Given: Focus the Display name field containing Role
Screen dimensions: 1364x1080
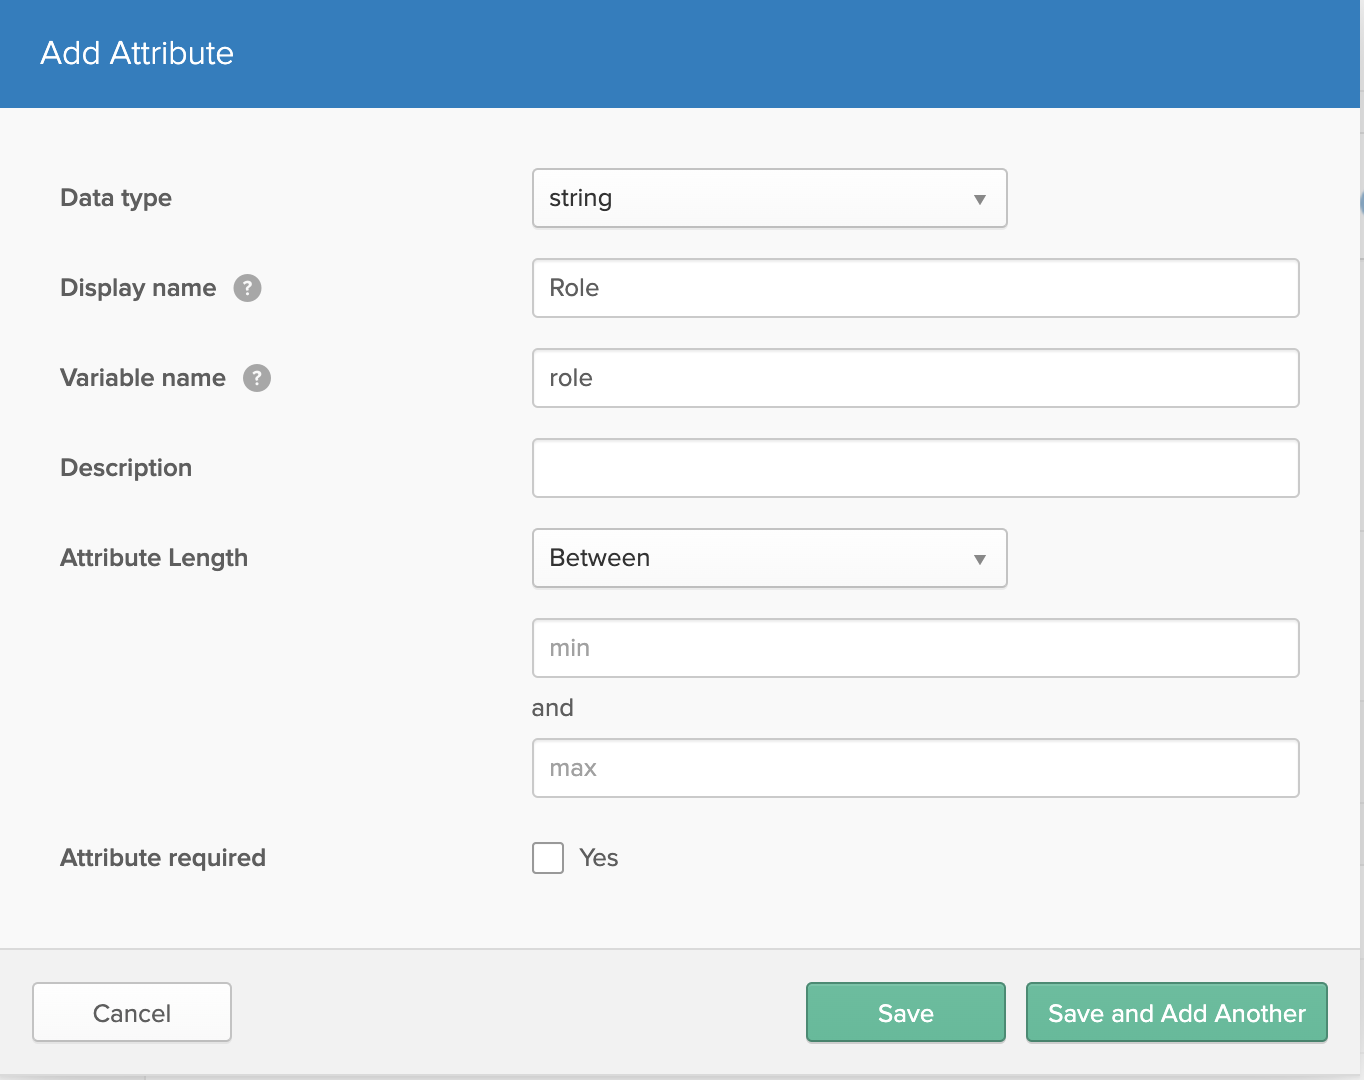Looking at the screenshot, I should [916, 288].
